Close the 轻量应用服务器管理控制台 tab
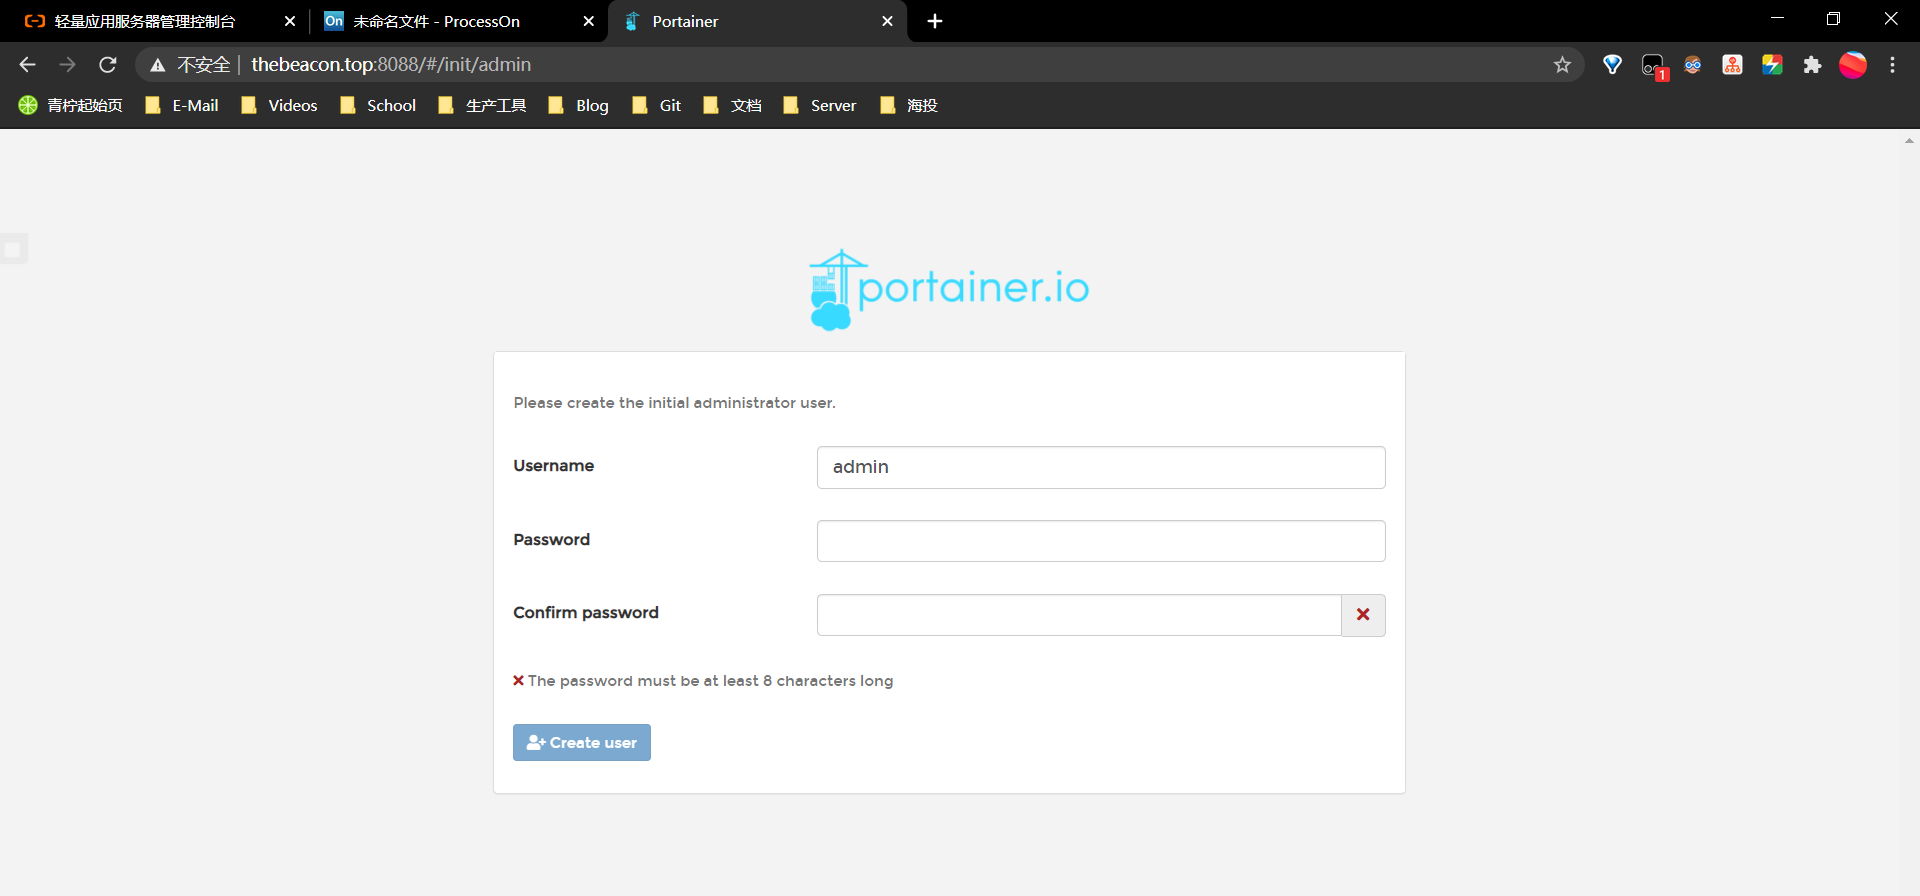This screenshot has height=896, width=1920. click(x=290, y=21)
